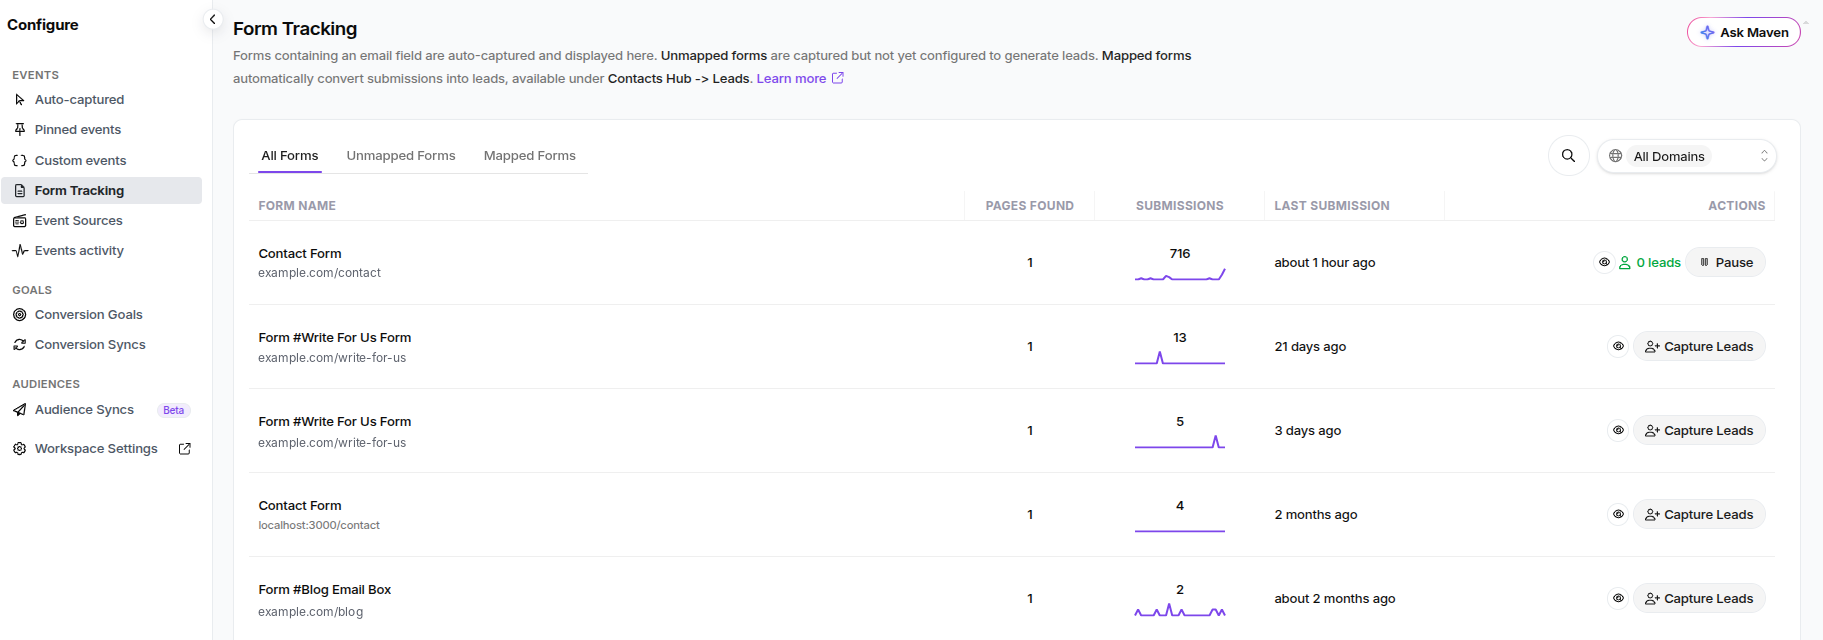
Task: Click the eye icon for example.com/contact form
Action: click(x=1604, y=263)
